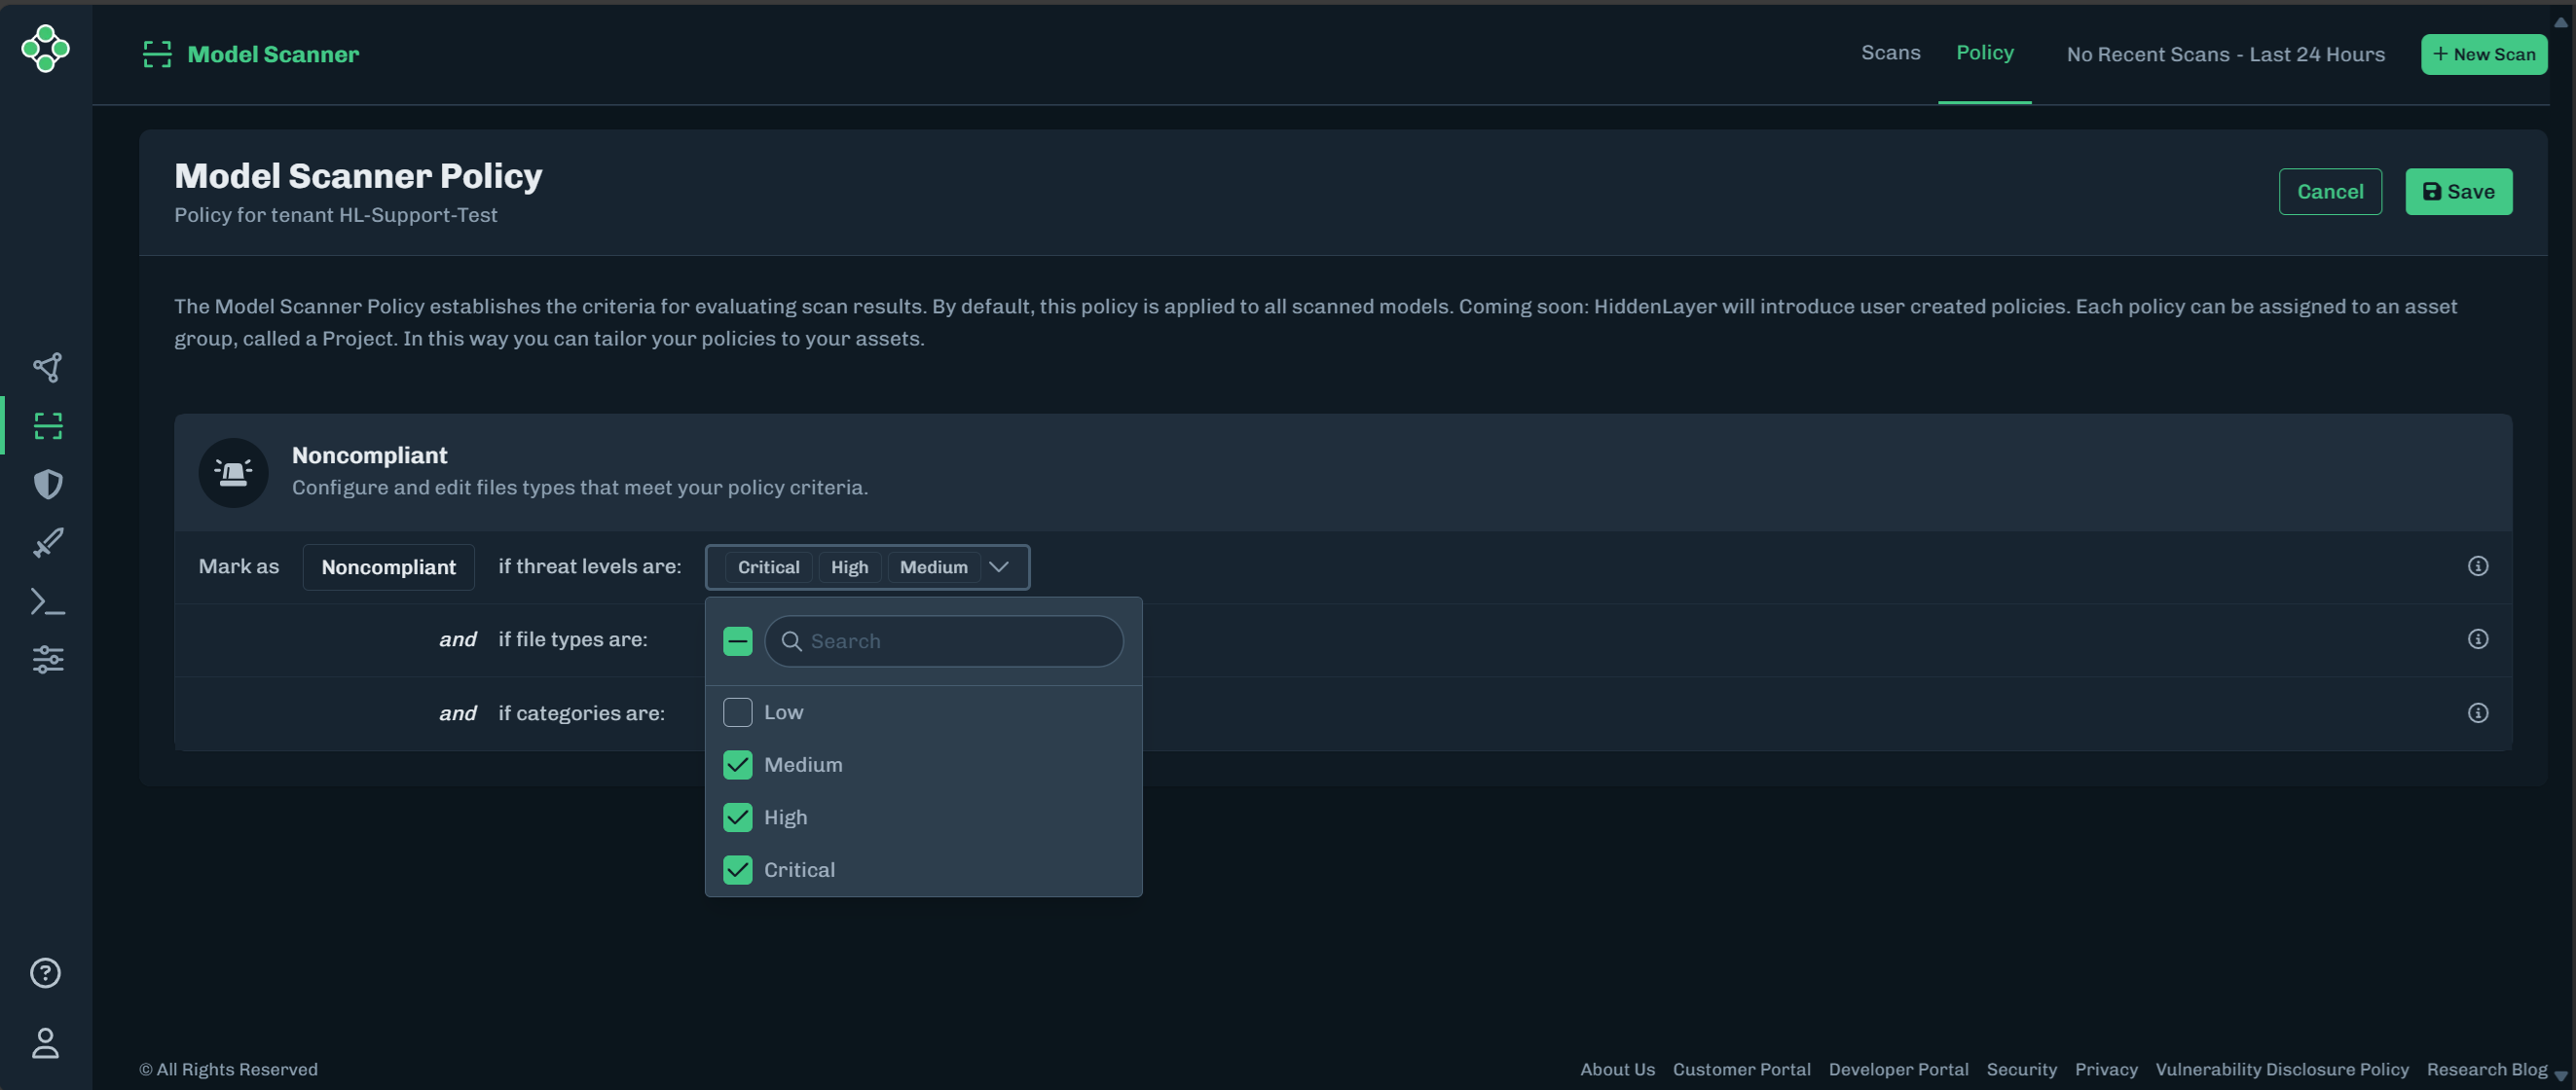Open the network graph sidebar icon
This screenshot has width=2576, height=1090.
pos(46,367)
